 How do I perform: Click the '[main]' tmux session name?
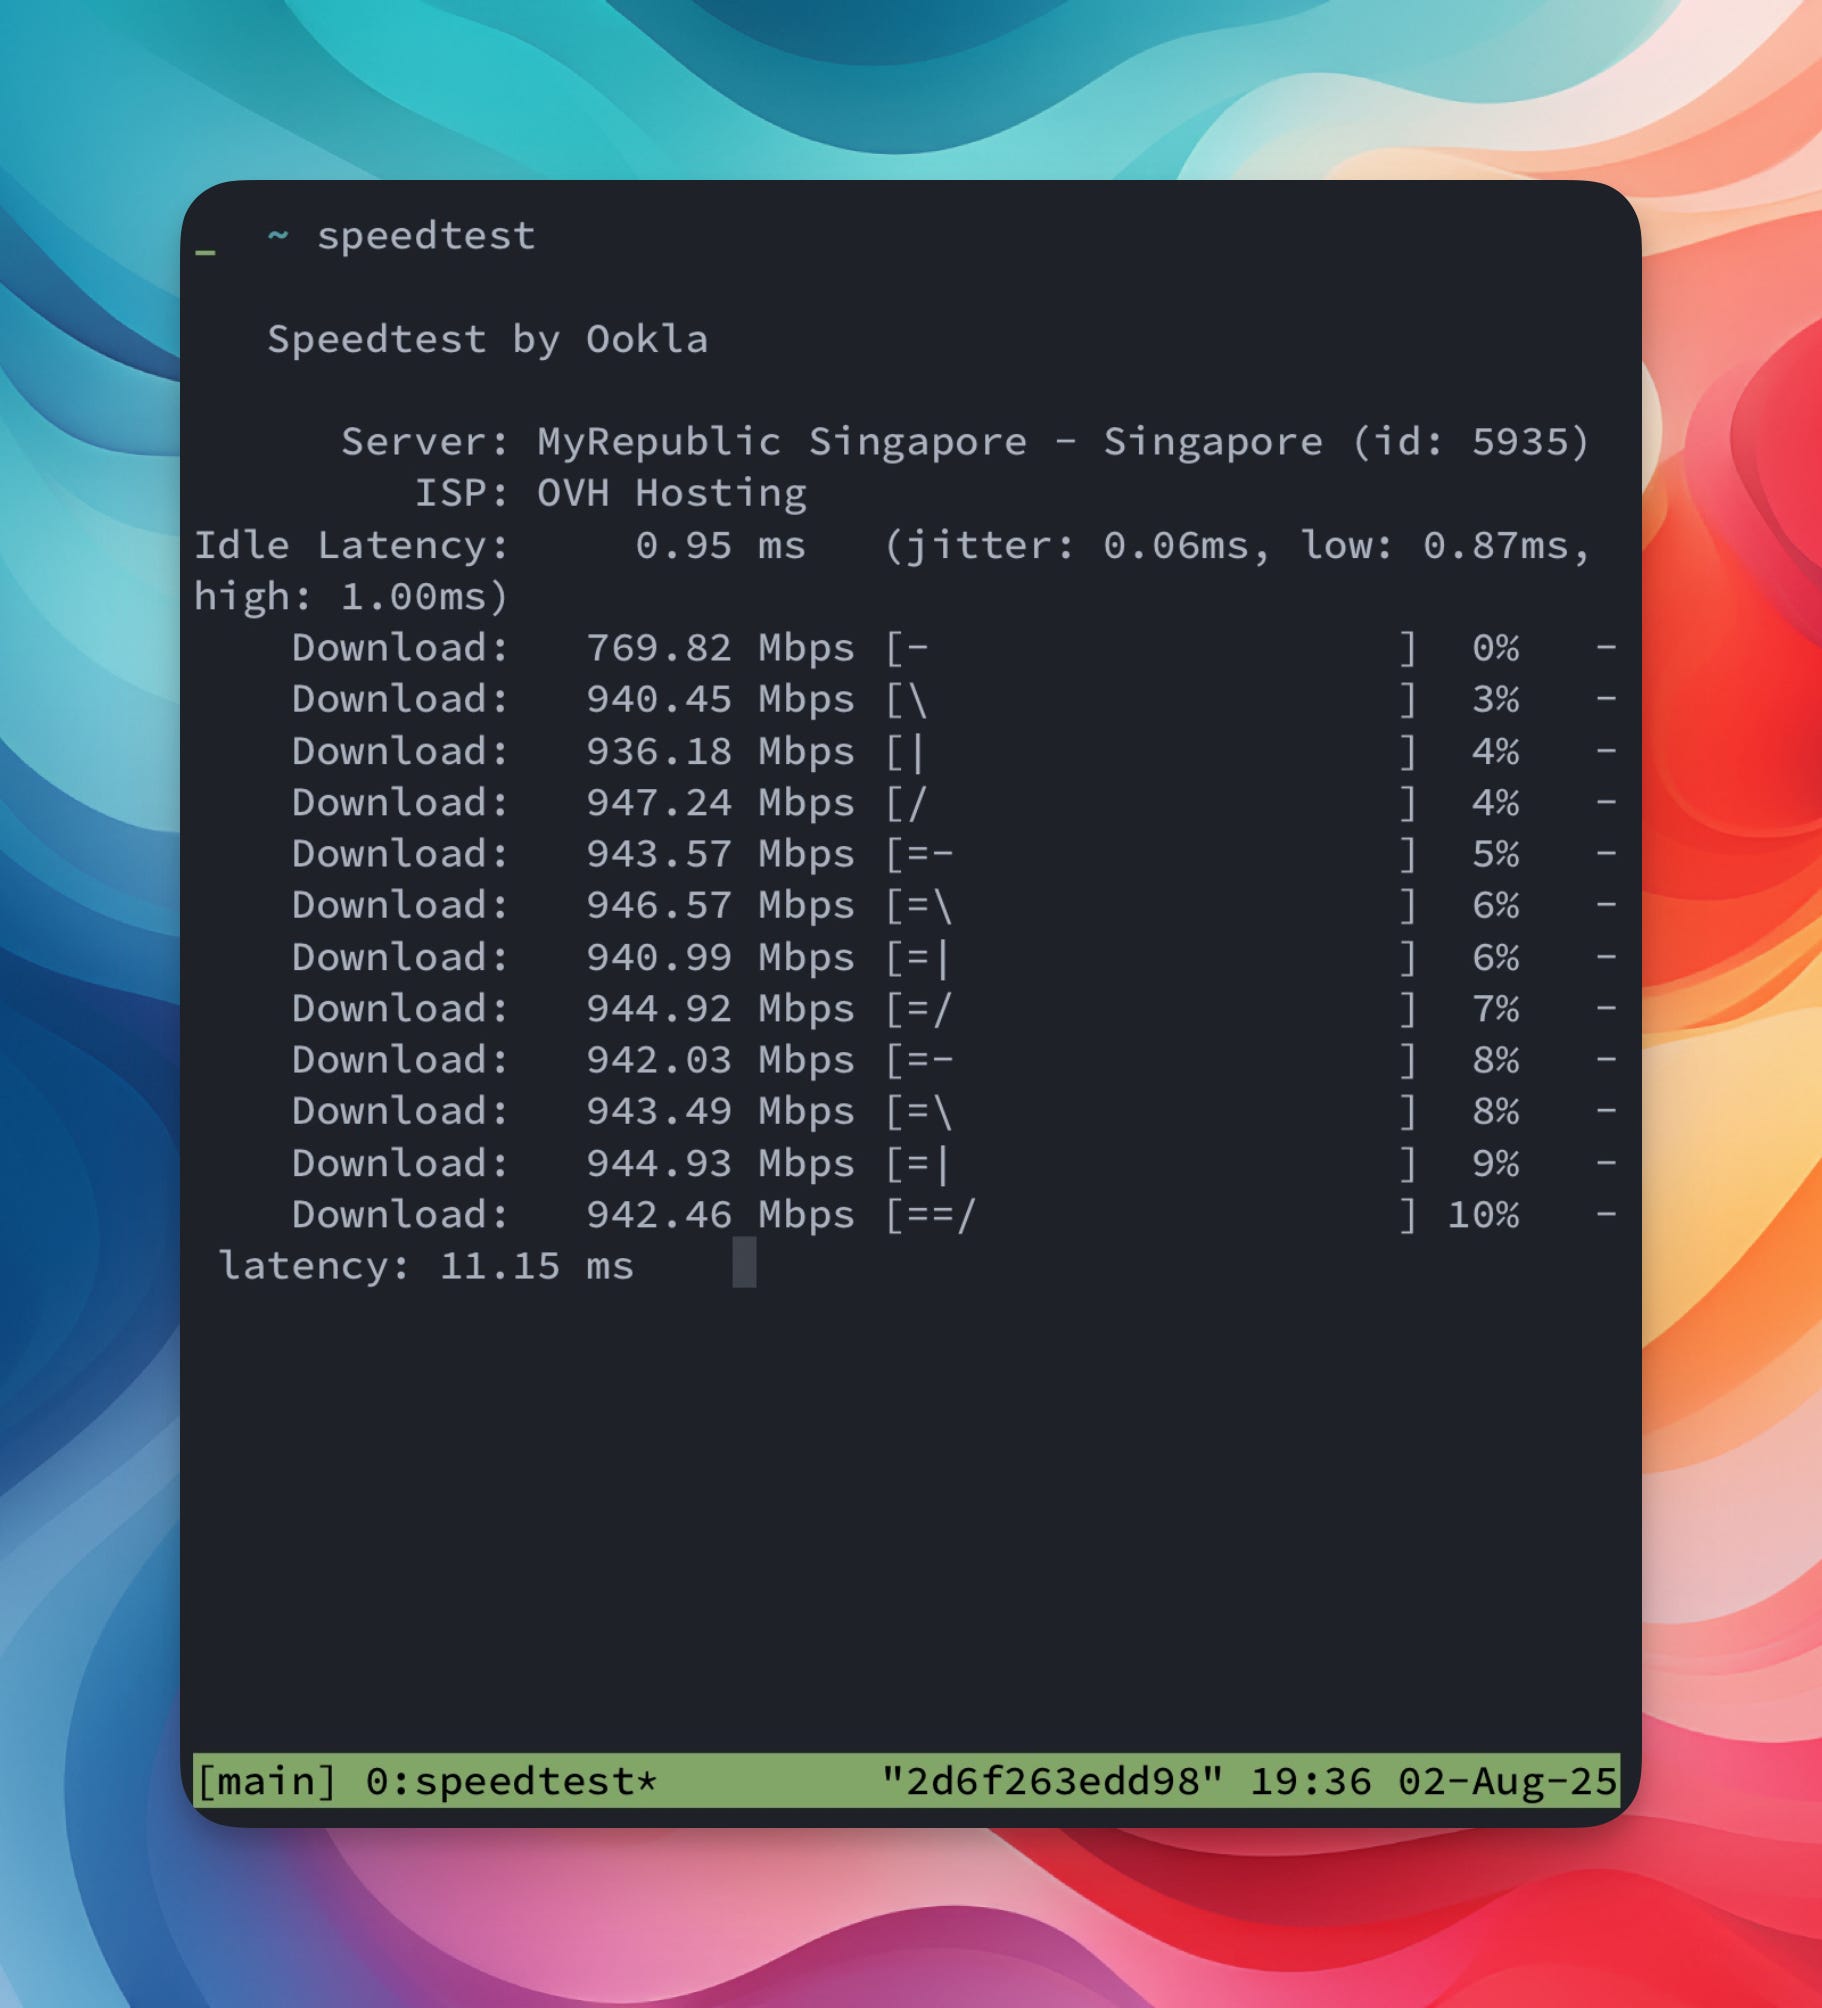click(266, 1782)
